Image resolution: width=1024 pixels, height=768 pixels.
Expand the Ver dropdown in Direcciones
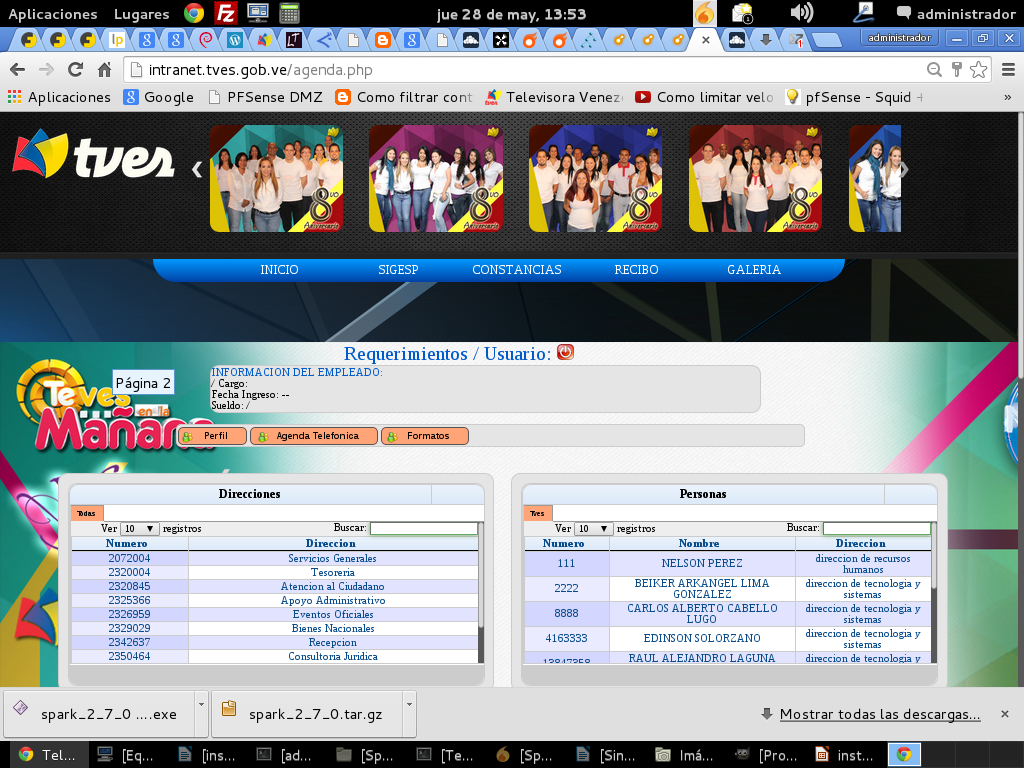pos(139,528)
